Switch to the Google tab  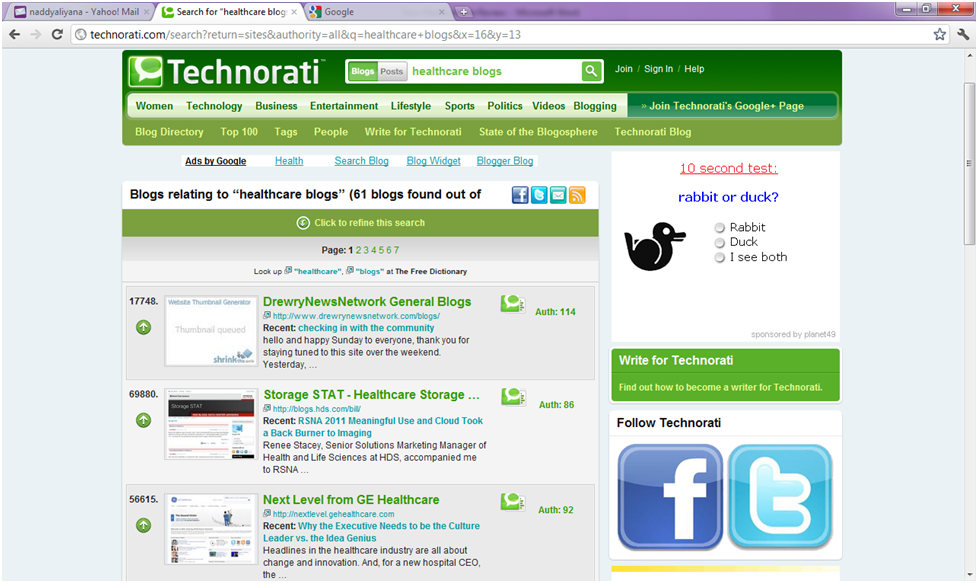click(x=377, y=12)
